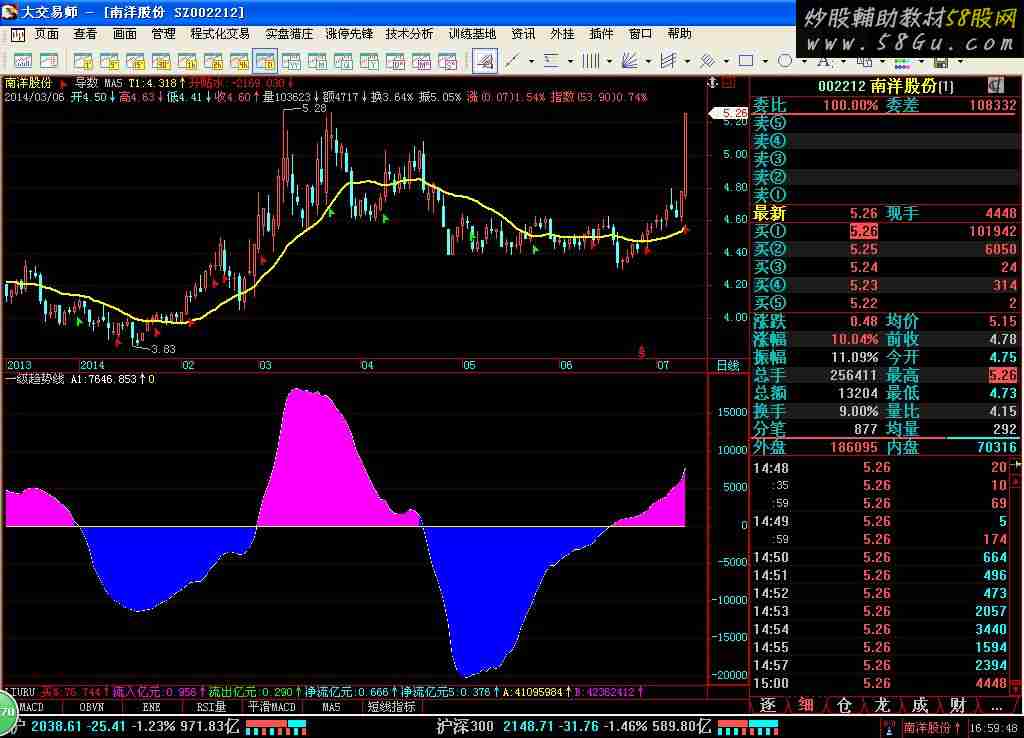The width and height of the screenshot is (1024, 738).
Task: Switch indicator to 短线指标 tab
Action: [391, 707]
